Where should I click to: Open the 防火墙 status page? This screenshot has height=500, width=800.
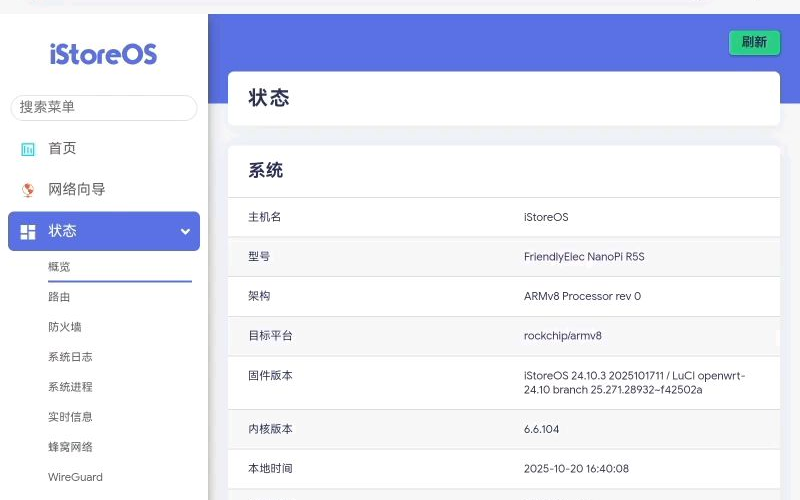click(64, 327)
